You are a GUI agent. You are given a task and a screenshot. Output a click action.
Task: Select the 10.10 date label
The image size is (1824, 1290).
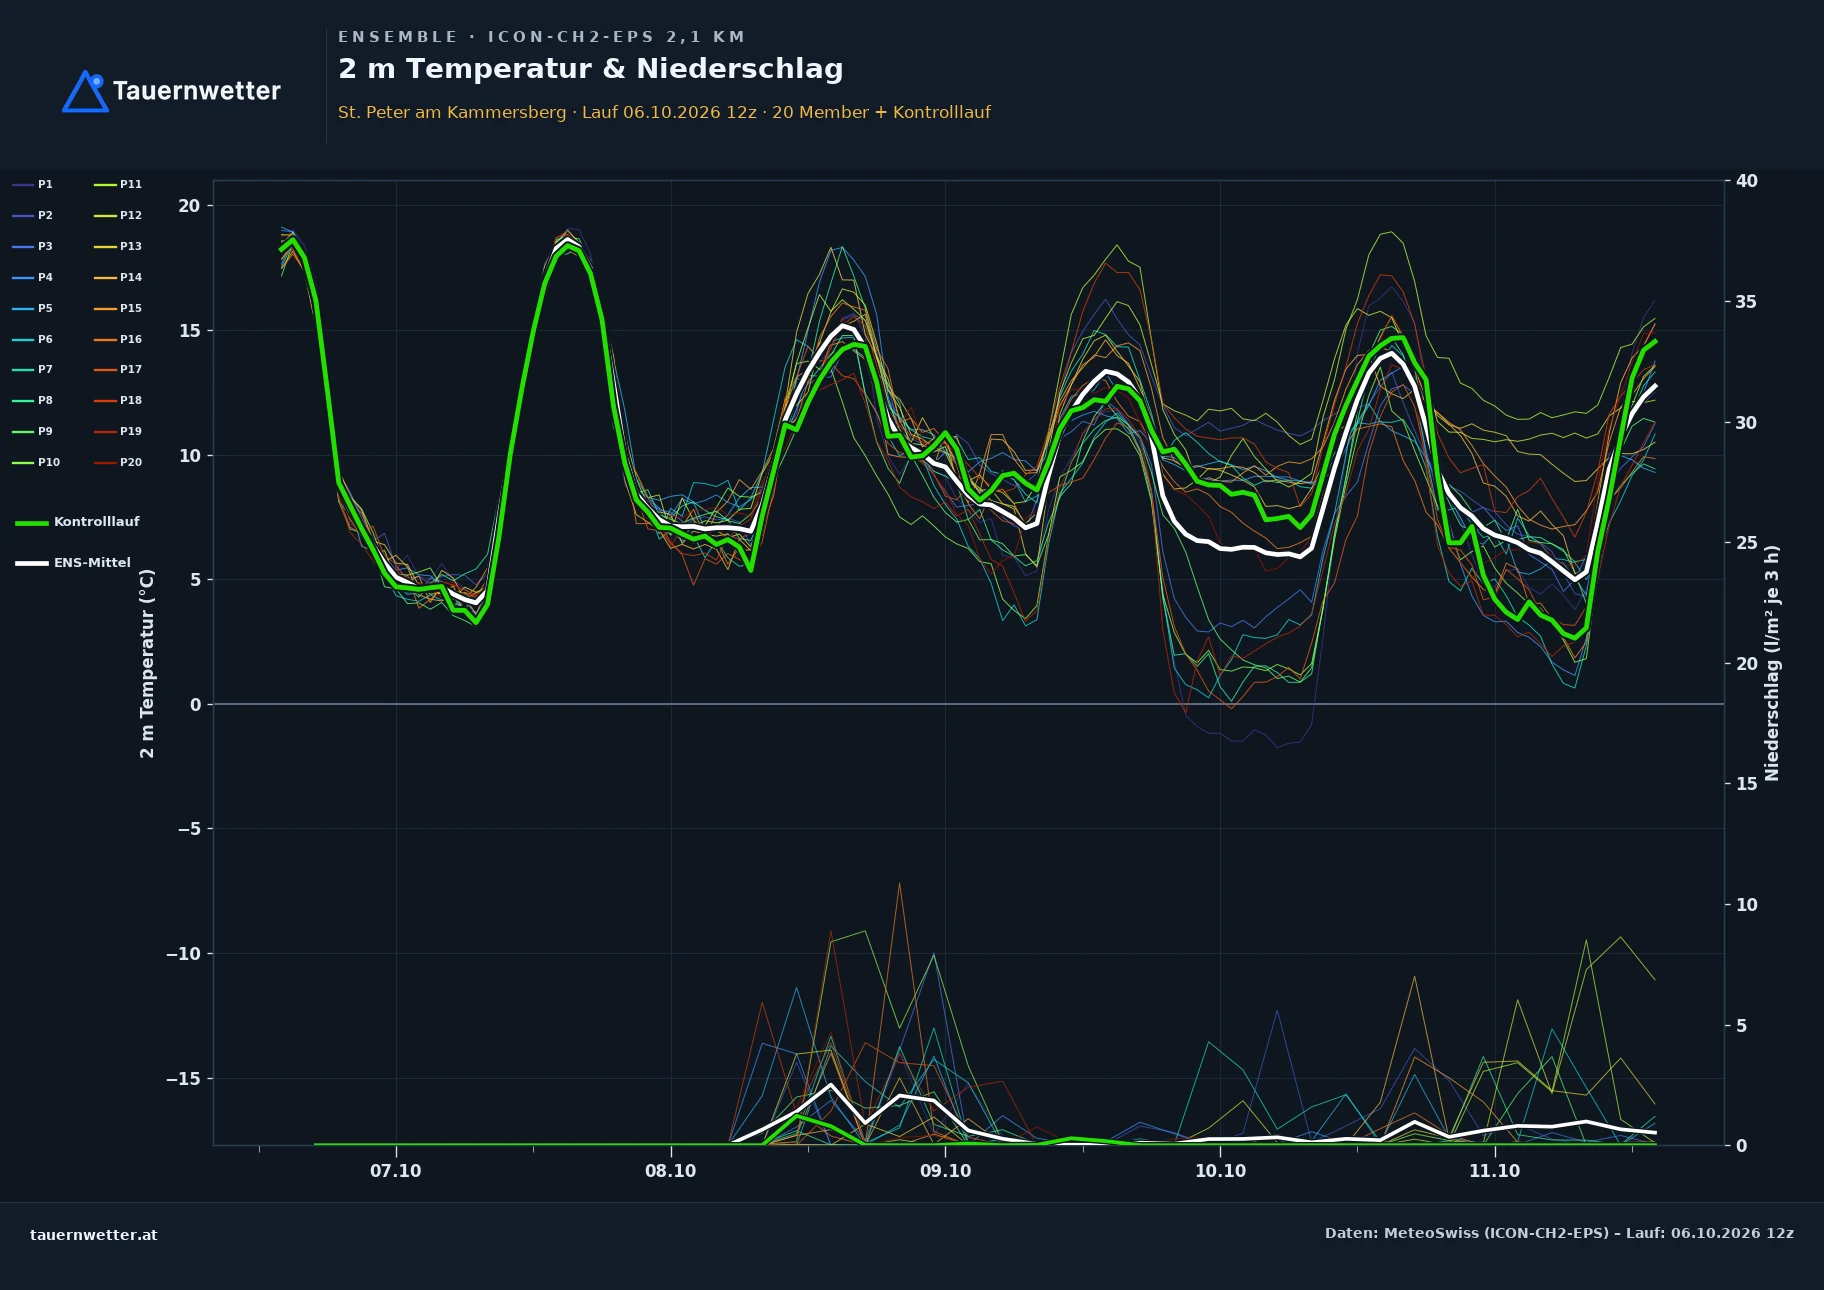[x=1220, y=1171]
